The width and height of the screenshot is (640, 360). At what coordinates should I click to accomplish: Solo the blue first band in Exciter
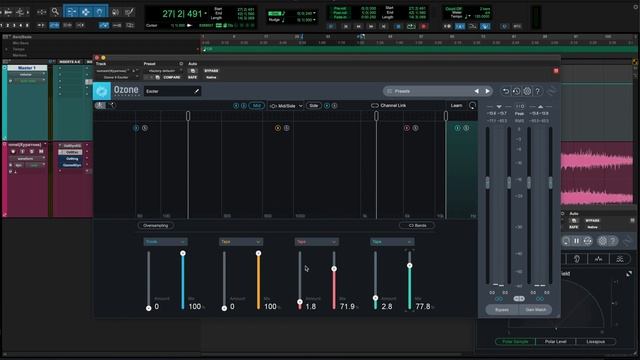[145, 128]
